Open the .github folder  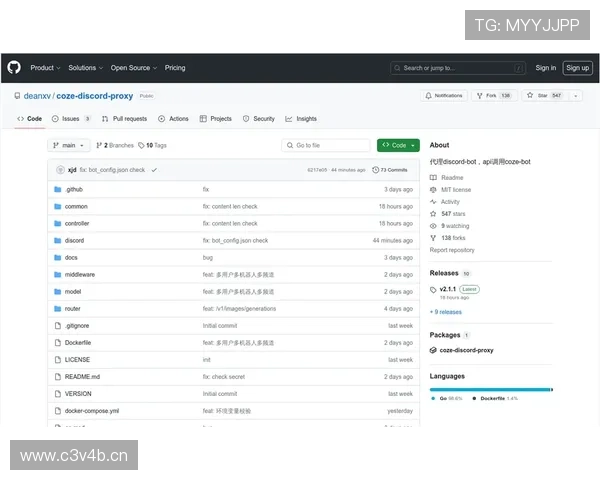click(x=74, y=189)
